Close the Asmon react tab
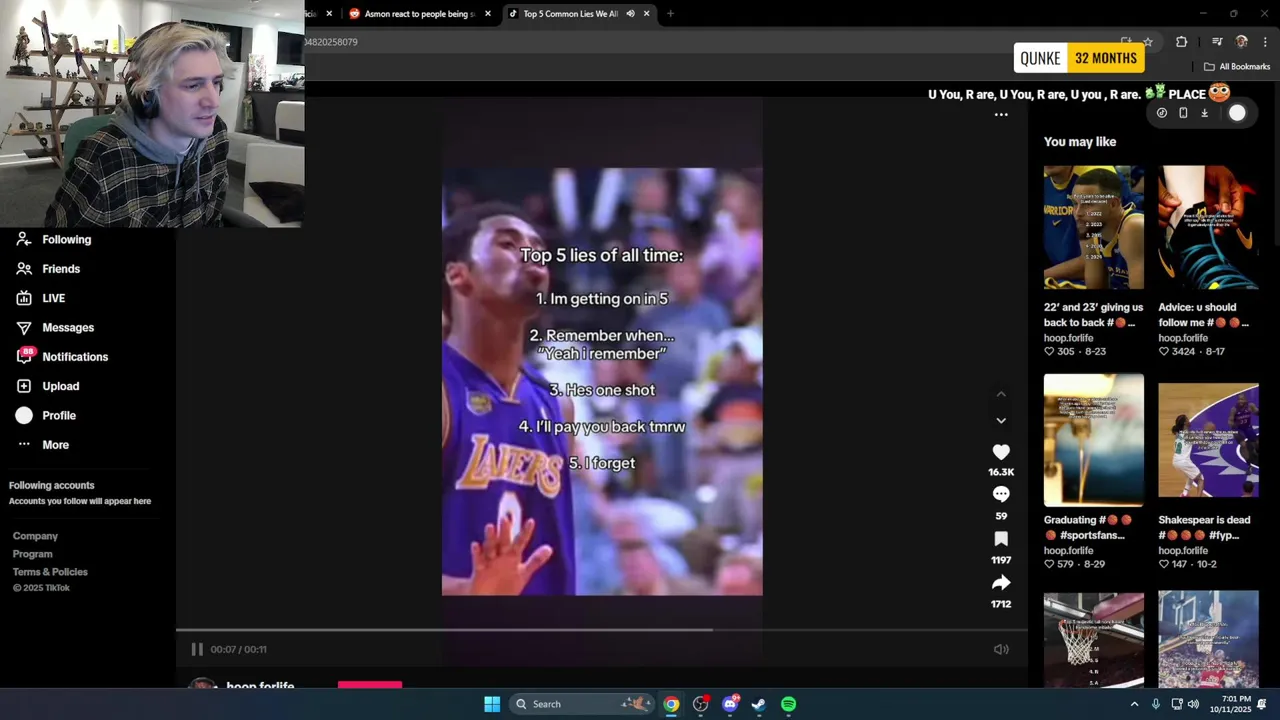This screenshot has width=1280, height=720. coord(488,14)
